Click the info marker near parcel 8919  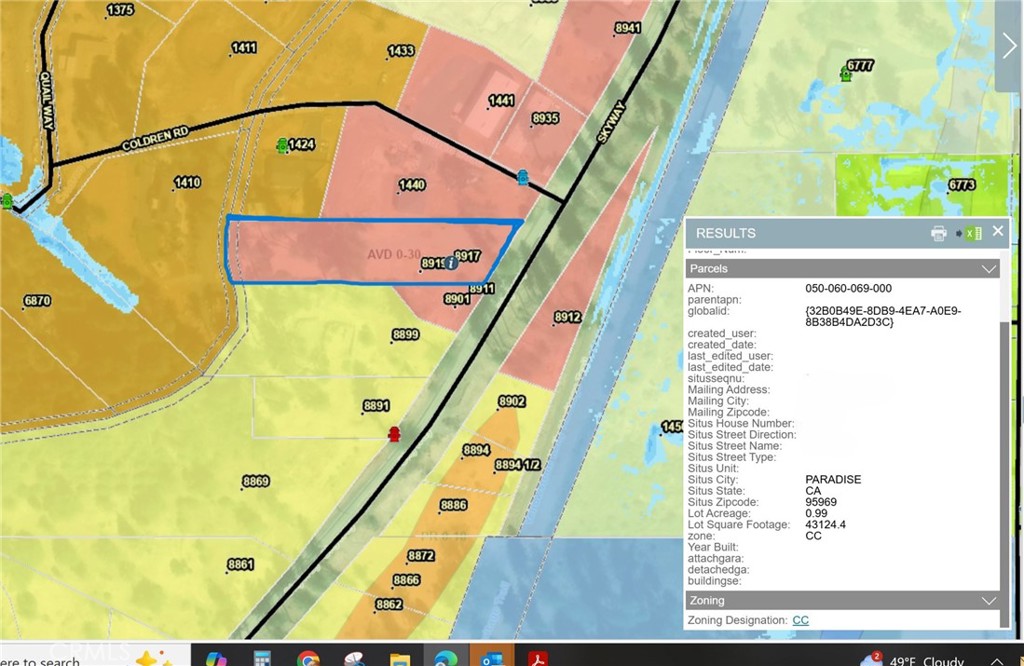point(451,263)
